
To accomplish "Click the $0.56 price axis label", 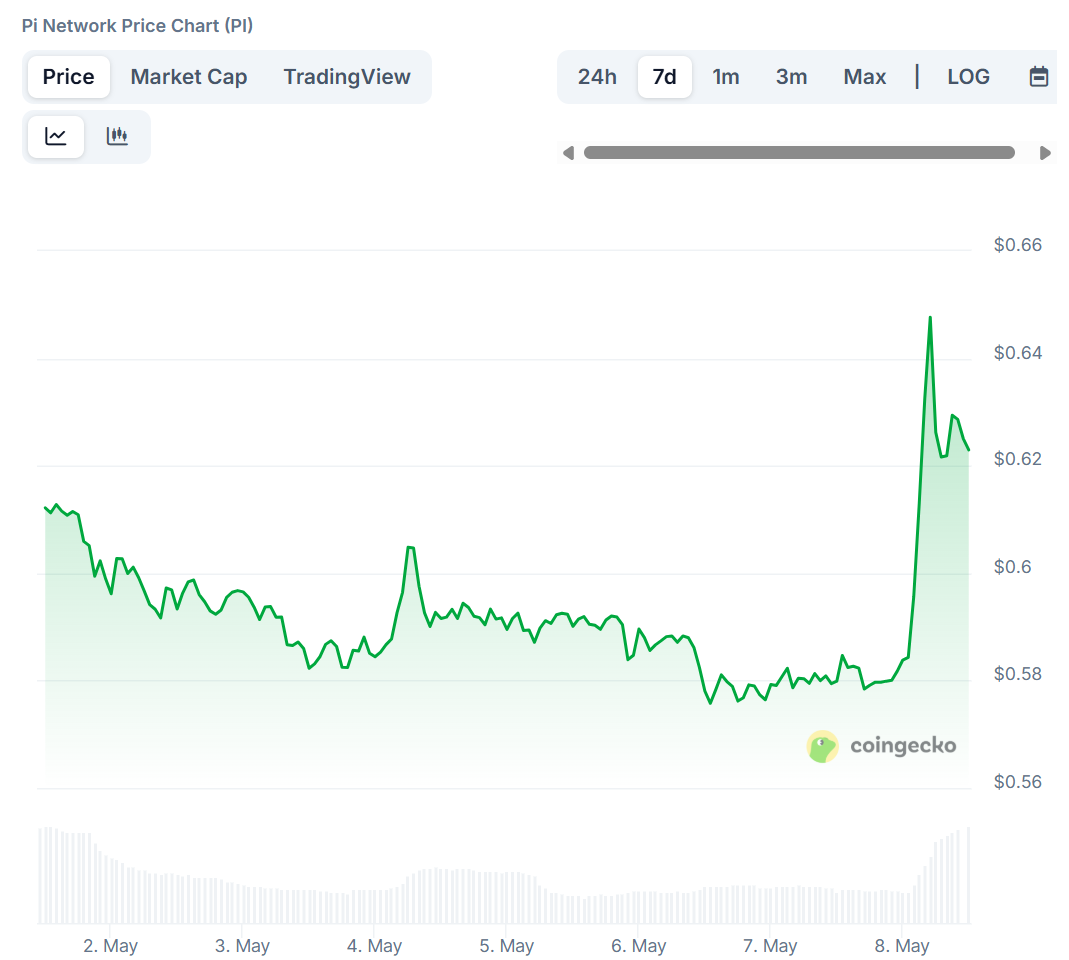I will tap(1018, 781).
